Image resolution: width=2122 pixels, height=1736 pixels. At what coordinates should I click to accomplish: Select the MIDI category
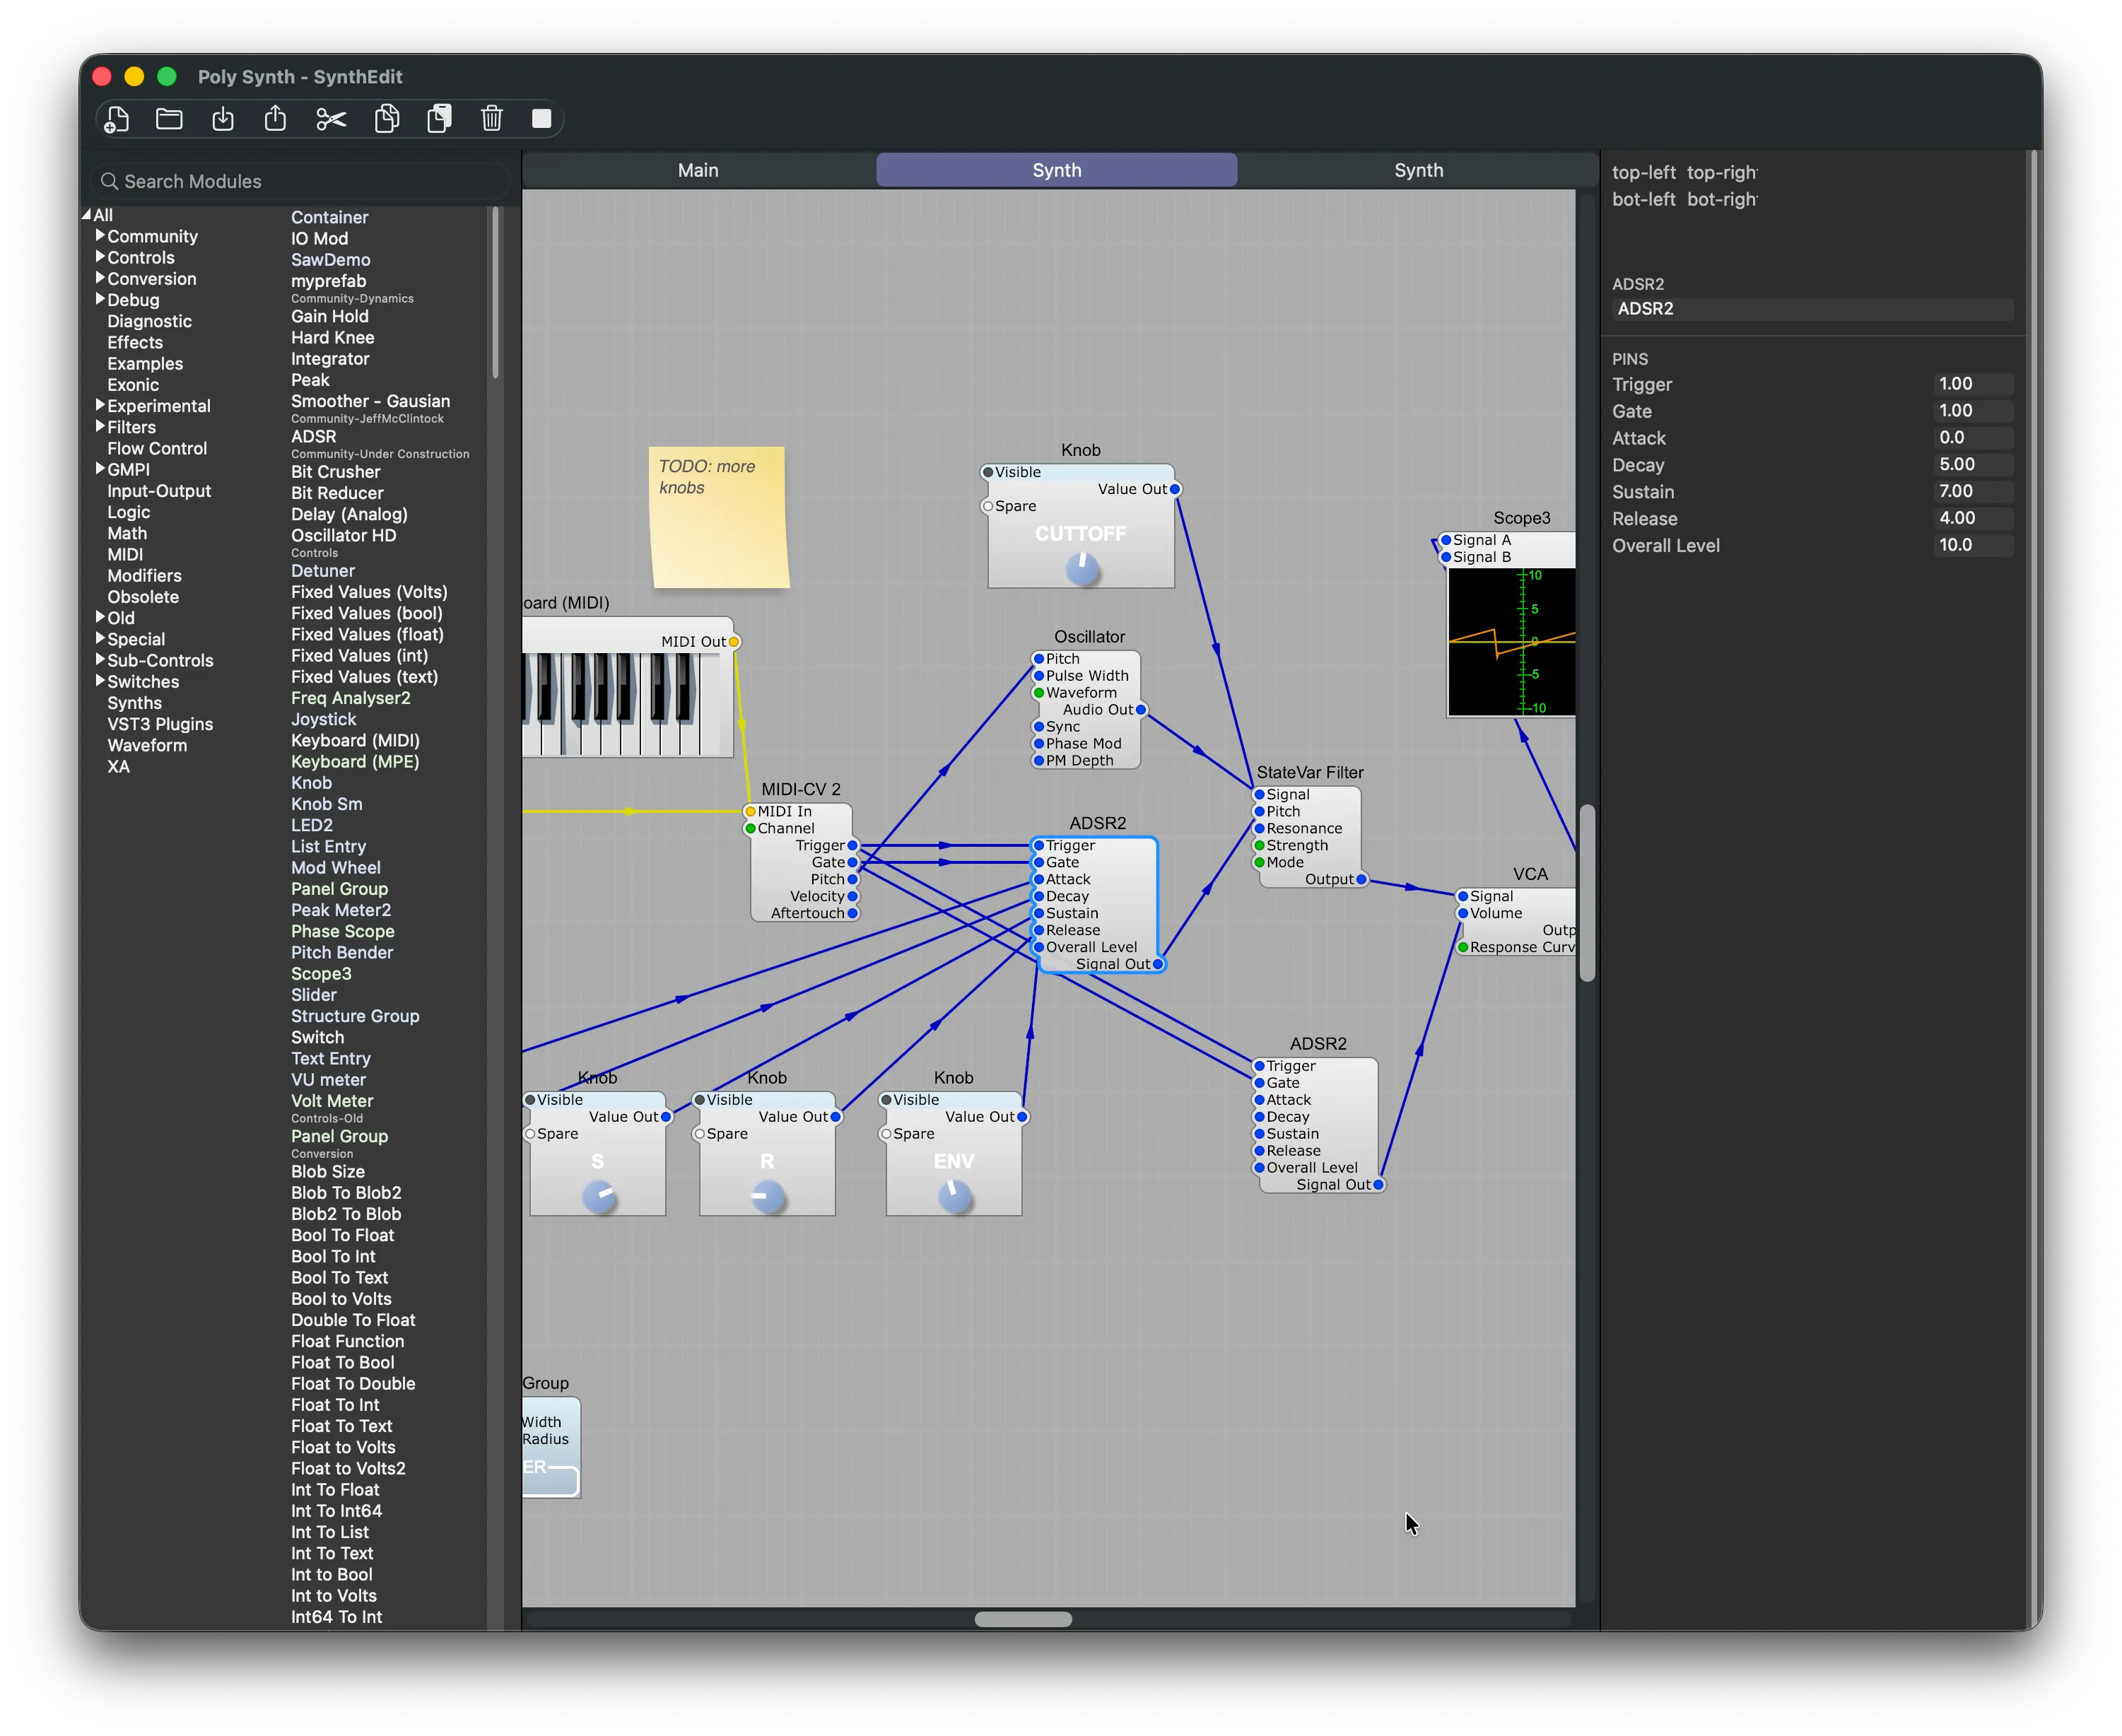(125, 554)
